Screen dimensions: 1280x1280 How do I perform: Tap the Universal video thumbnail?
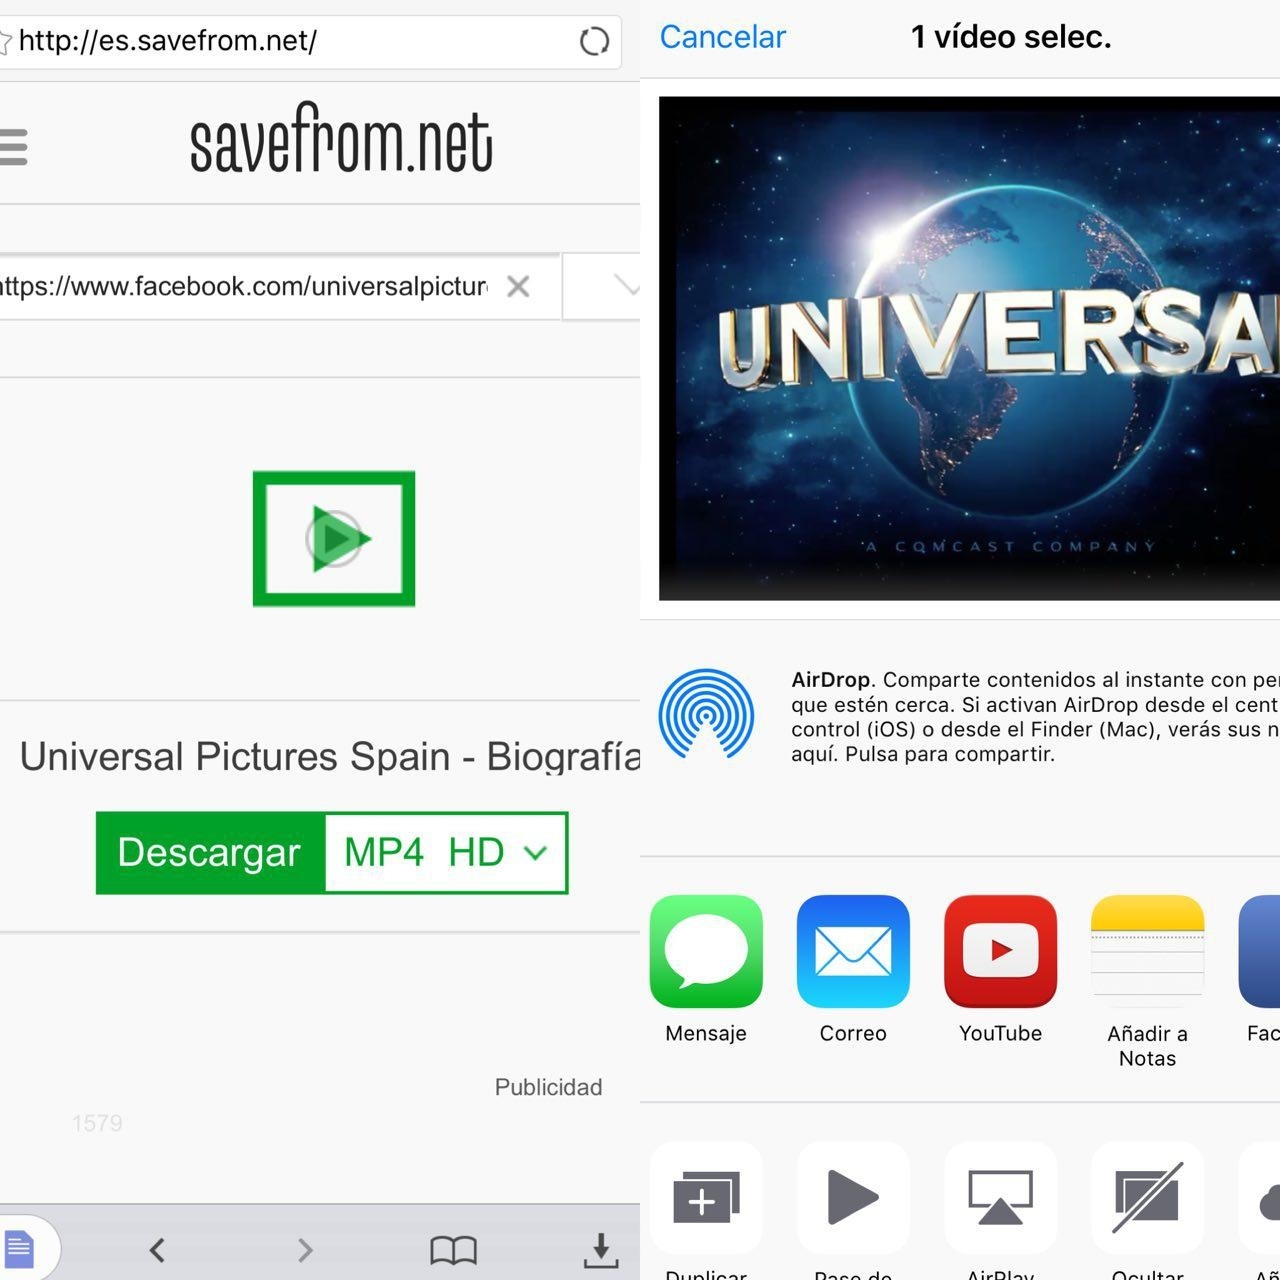point(968,348)
